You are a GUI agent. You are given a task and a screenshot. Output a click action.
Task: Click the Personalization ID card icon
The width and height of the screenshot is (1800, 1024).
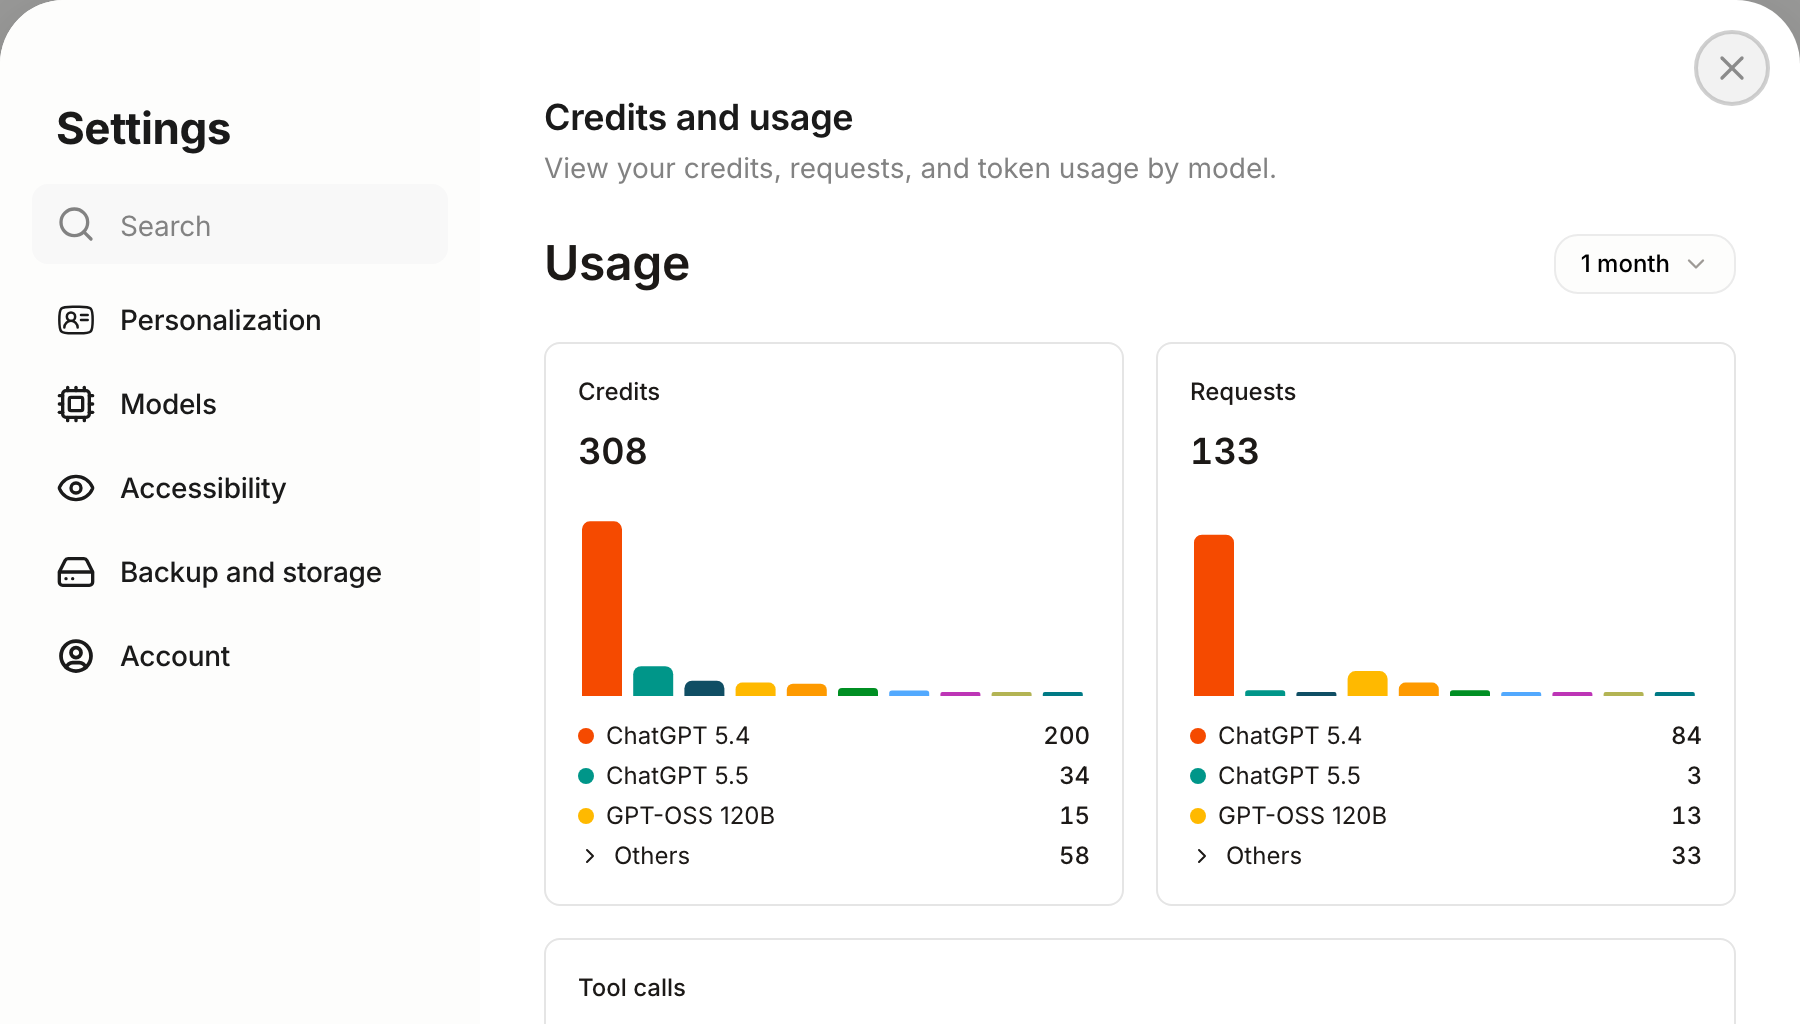(x=76, y=320)
